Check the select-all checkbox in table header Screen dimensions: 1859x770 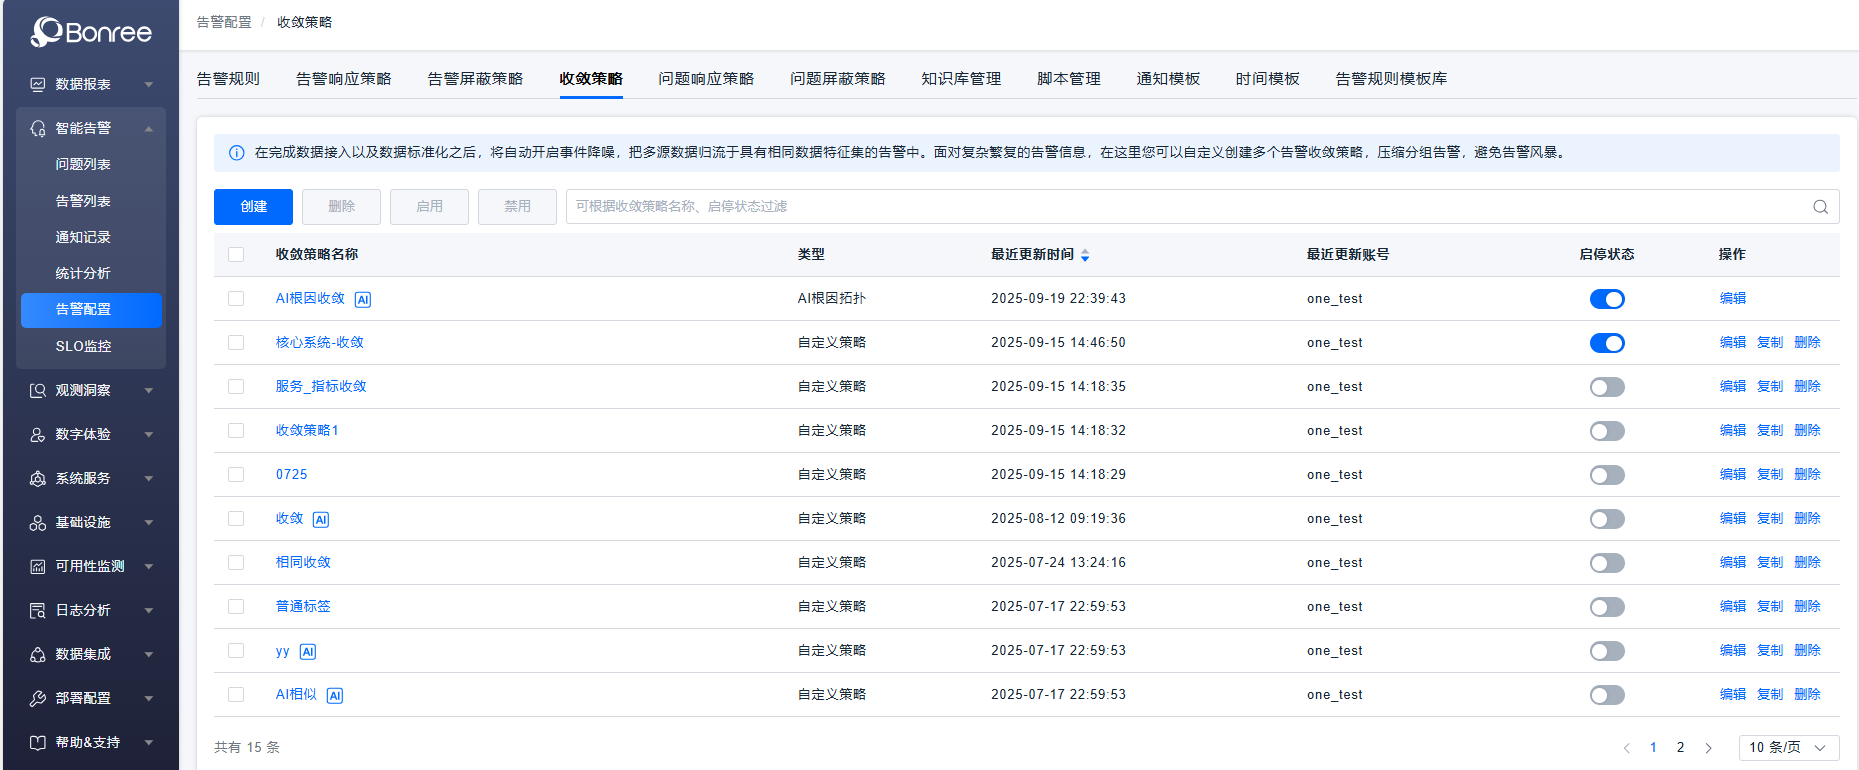pyautogui.click(x=236, y=255)
